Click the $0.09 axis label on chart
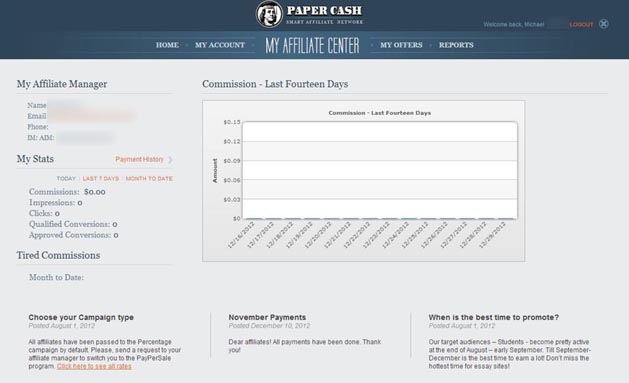629x383 pixels. click(x=232, y=161)
